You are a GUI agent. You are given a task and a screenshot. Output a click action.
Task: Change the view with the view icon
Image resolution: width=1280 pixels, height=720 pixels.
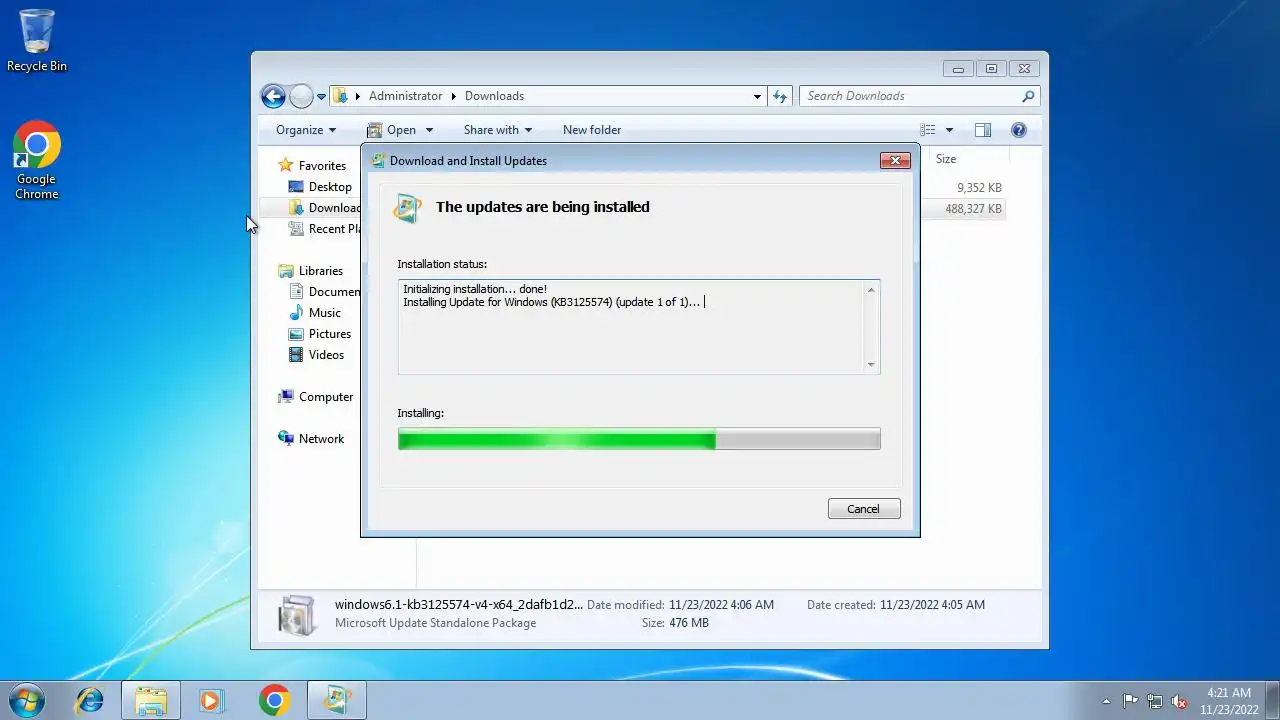pos(928,130)
